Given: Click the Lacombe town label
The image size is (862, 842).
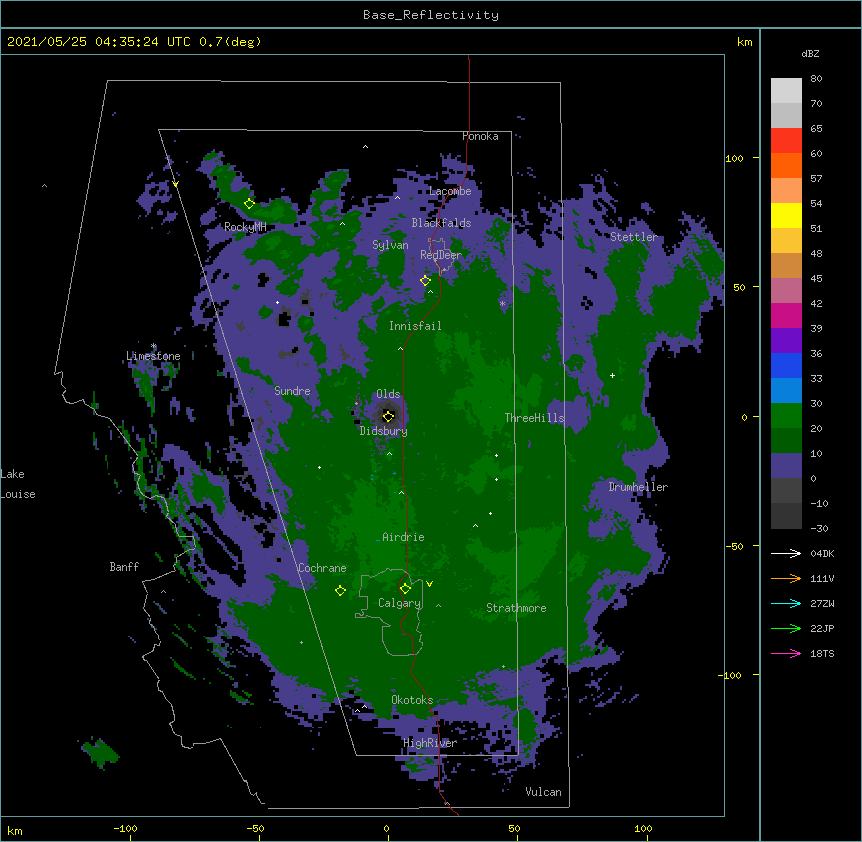Looking at the screenshot, I should pyautogui.click(x=450, y=191).
